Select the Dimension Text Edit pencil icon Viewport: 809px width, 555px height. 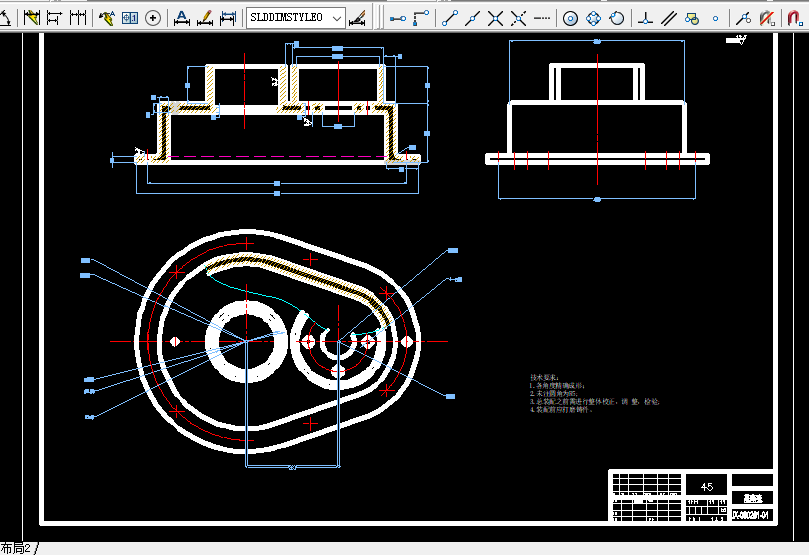click(x=205, y=18)
